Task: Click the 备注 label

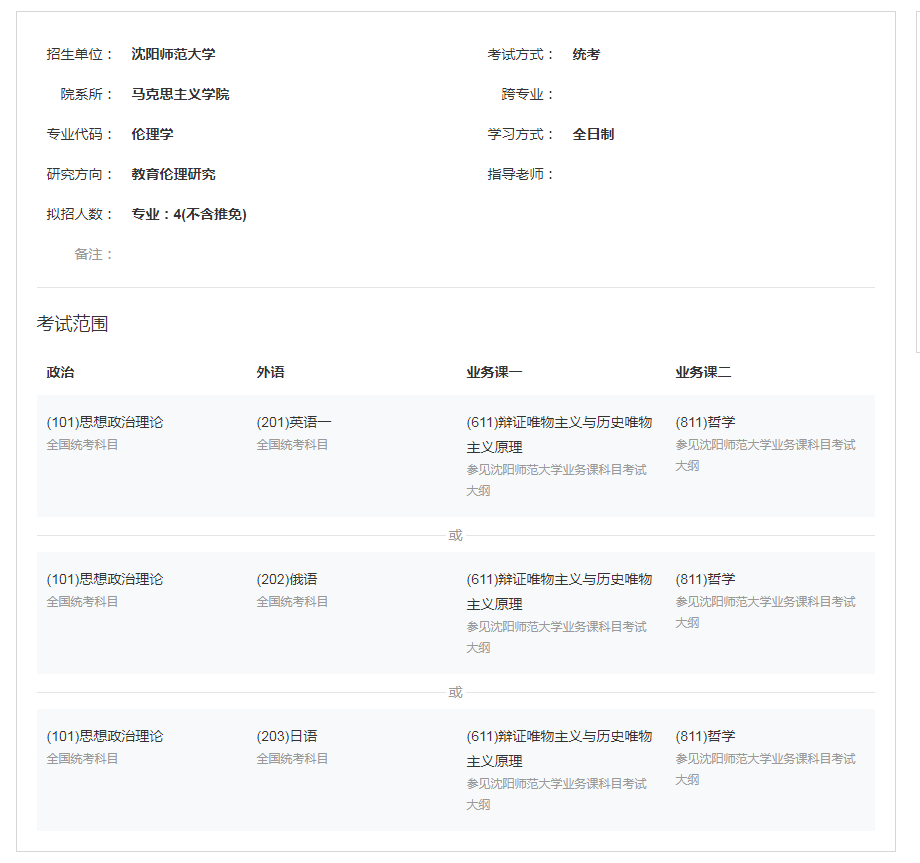Action: pyautogui.click(x=93, y=254)
